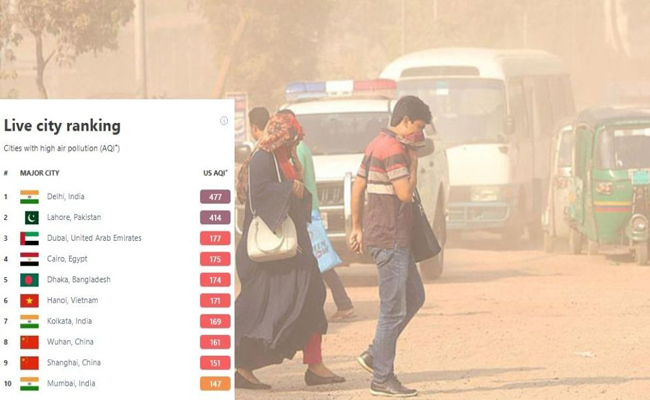
Task: Open Dubai, United Arab Emirates entry
Action: 94,238
